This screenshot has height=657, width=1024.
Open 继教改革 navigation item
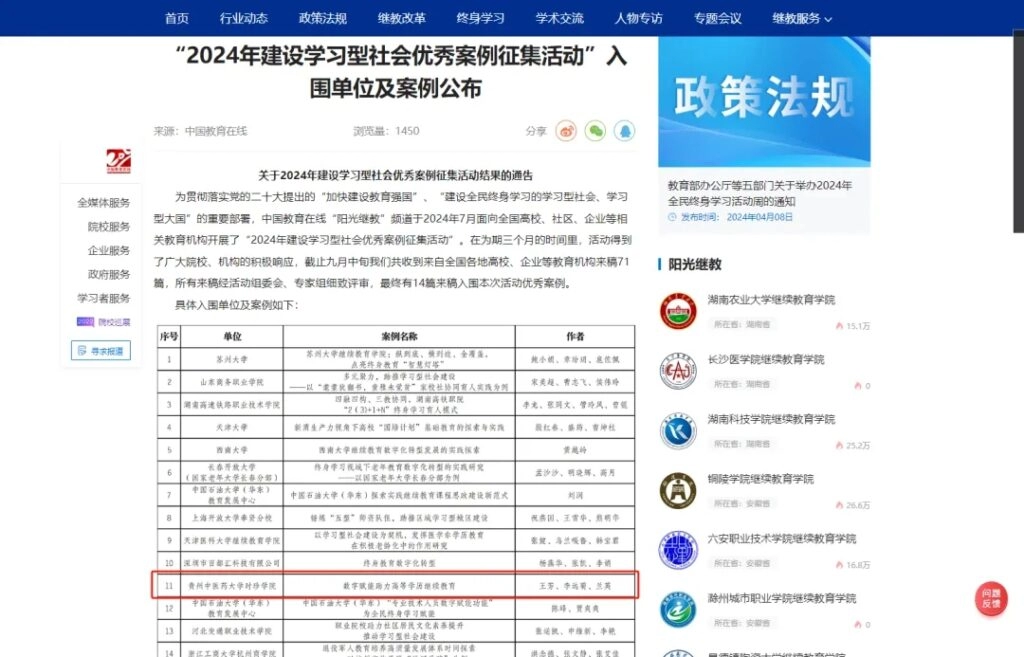[402, 18]
